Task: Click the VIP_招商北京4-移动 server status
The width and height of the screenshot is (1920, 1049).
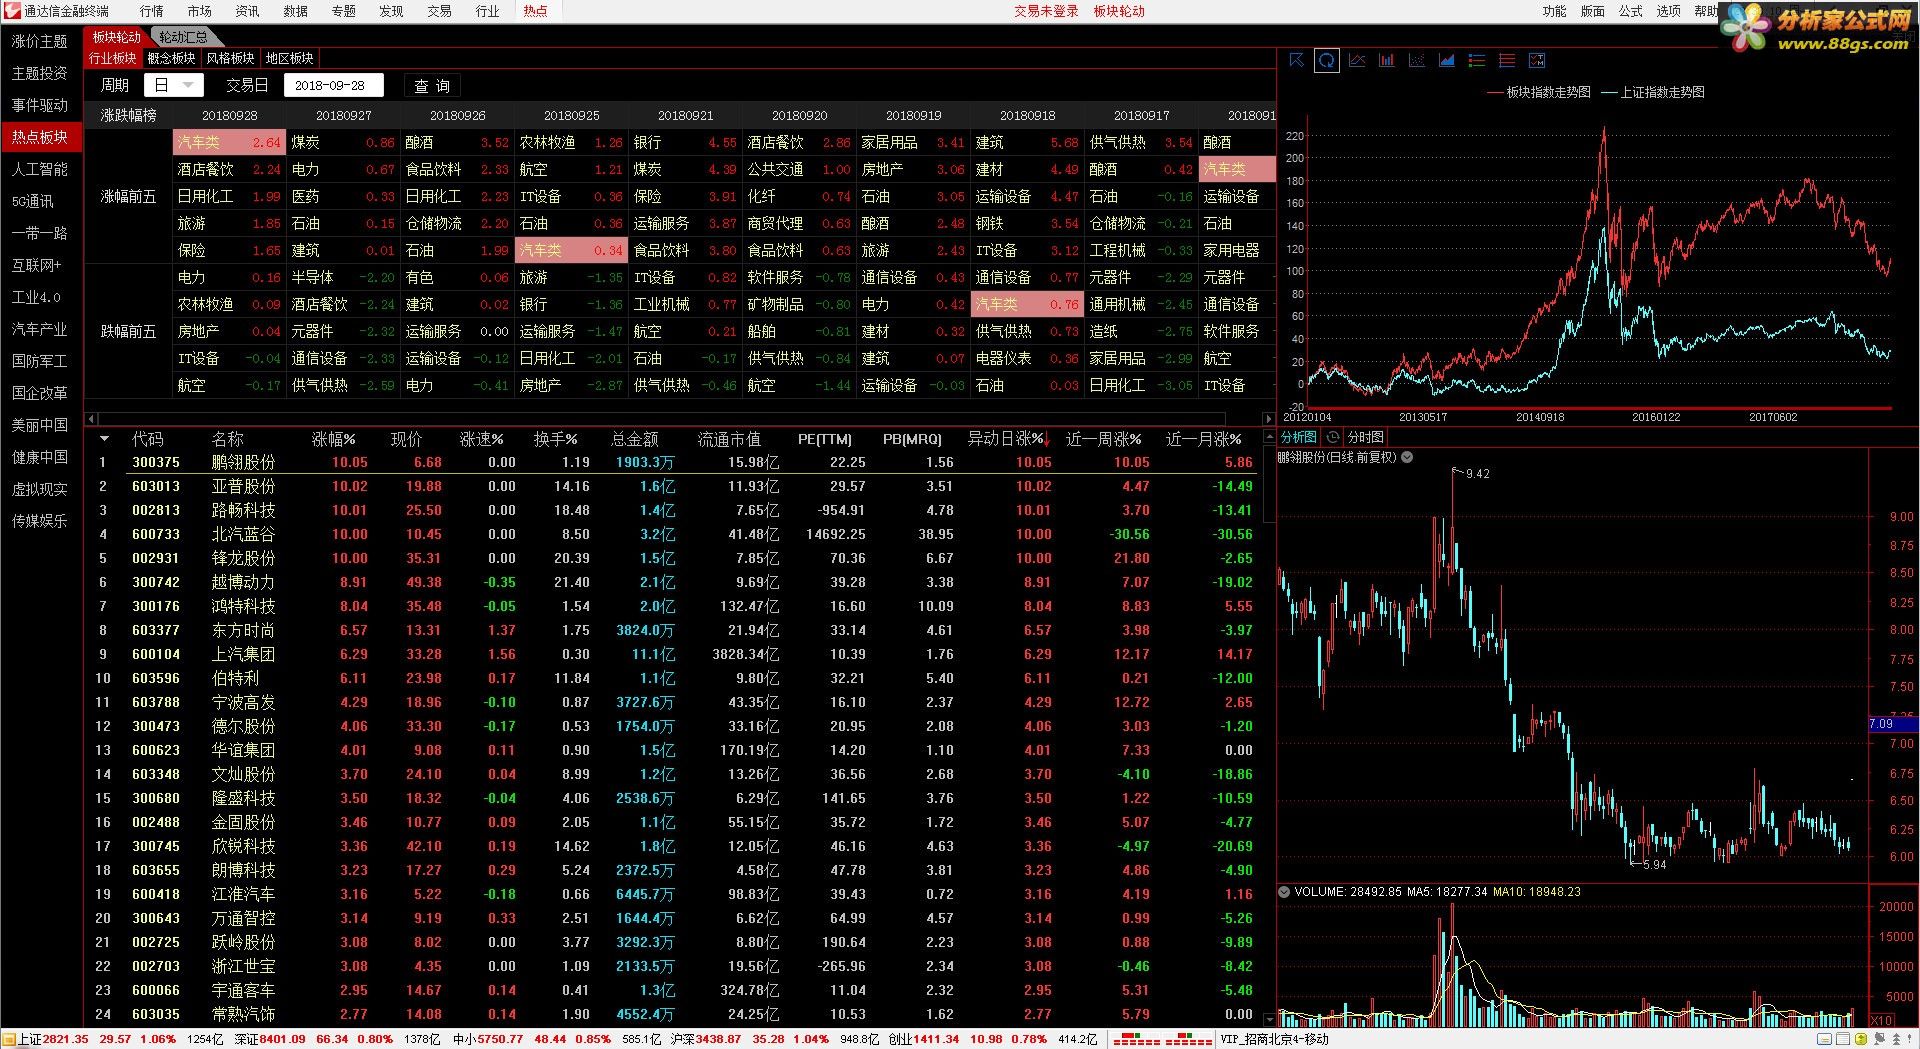Action: click(x=1274, y=1039)
